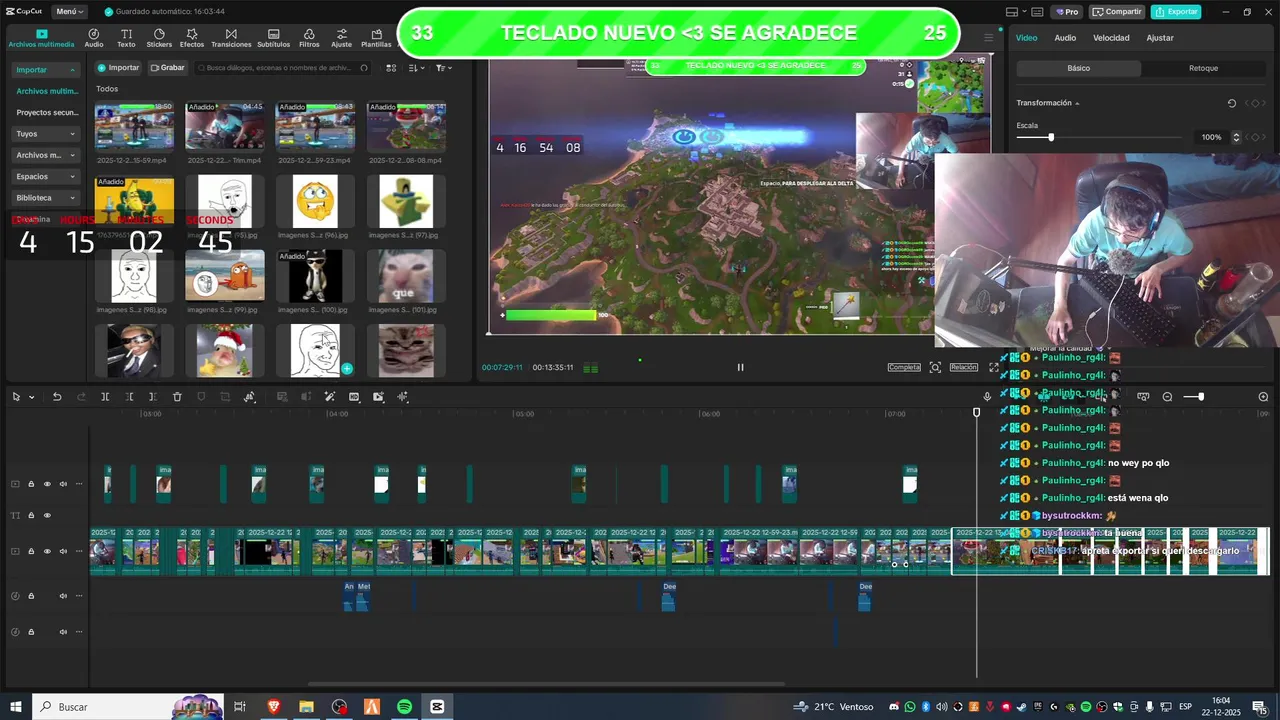Image resolution: width=1280 pixels, height=720 pixels.
Task: Open the Menú dropdown
Action: click(x=69, y=12)
